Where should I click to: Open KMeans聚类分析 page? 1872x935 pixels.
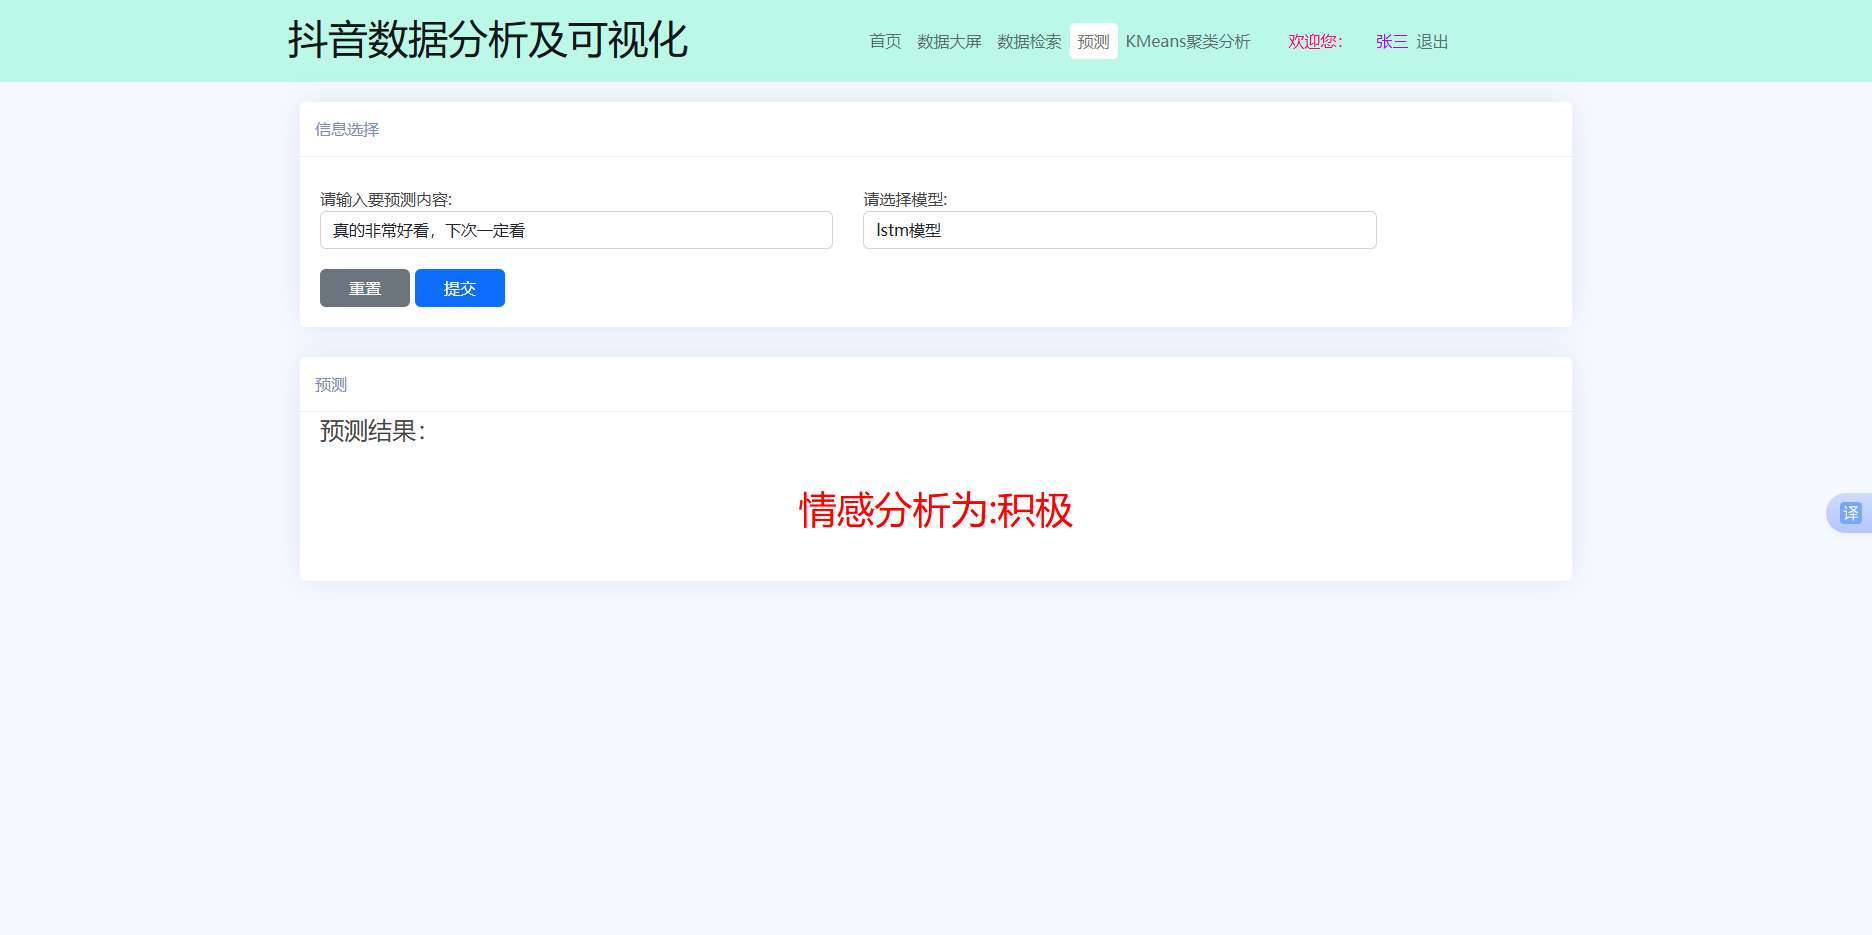coord(1188,41)
